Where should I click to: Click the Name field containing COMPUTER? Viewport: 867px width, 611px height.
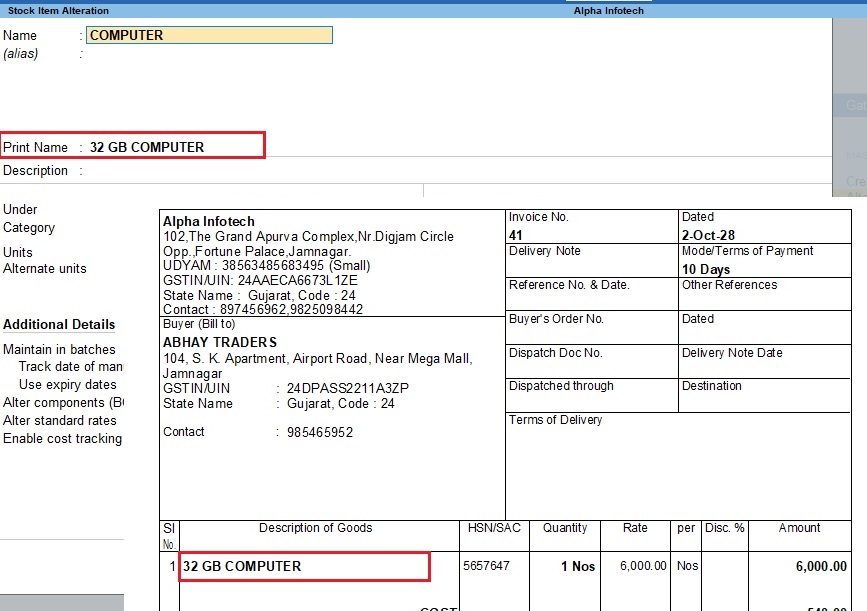click(208, 34)
